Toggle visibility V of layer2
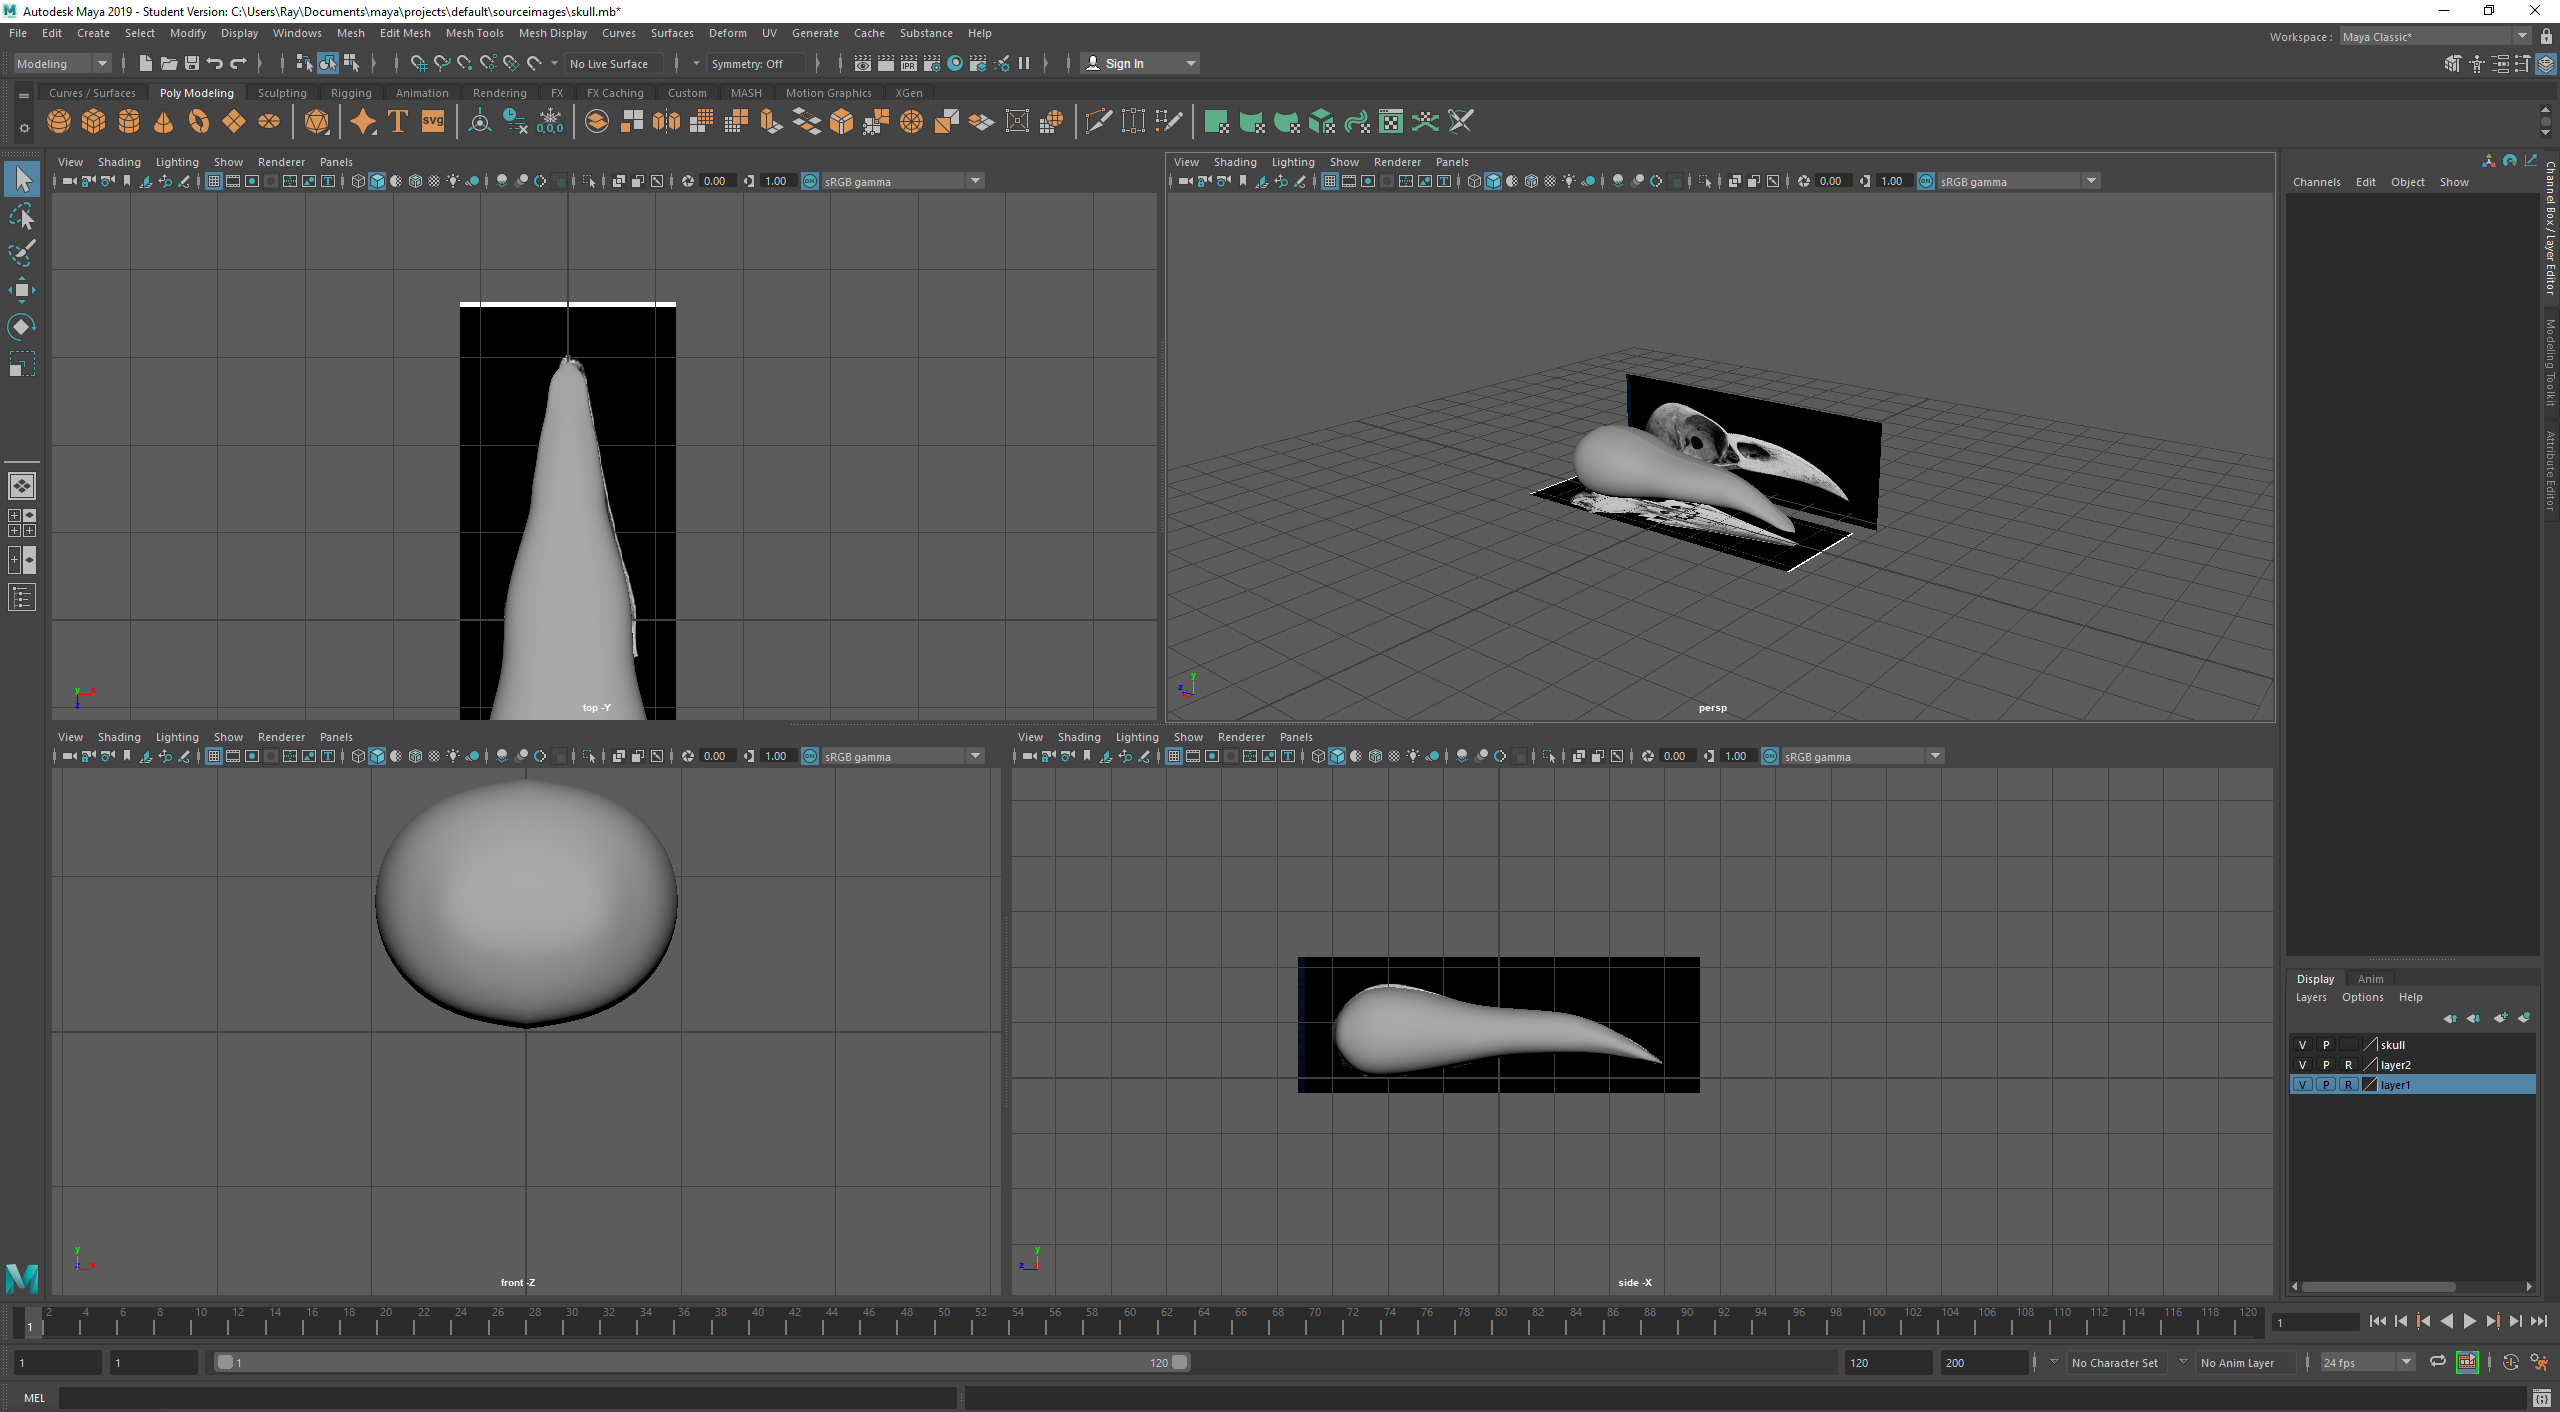Screen dimensions: 2560x1412 [2303, 1065]
